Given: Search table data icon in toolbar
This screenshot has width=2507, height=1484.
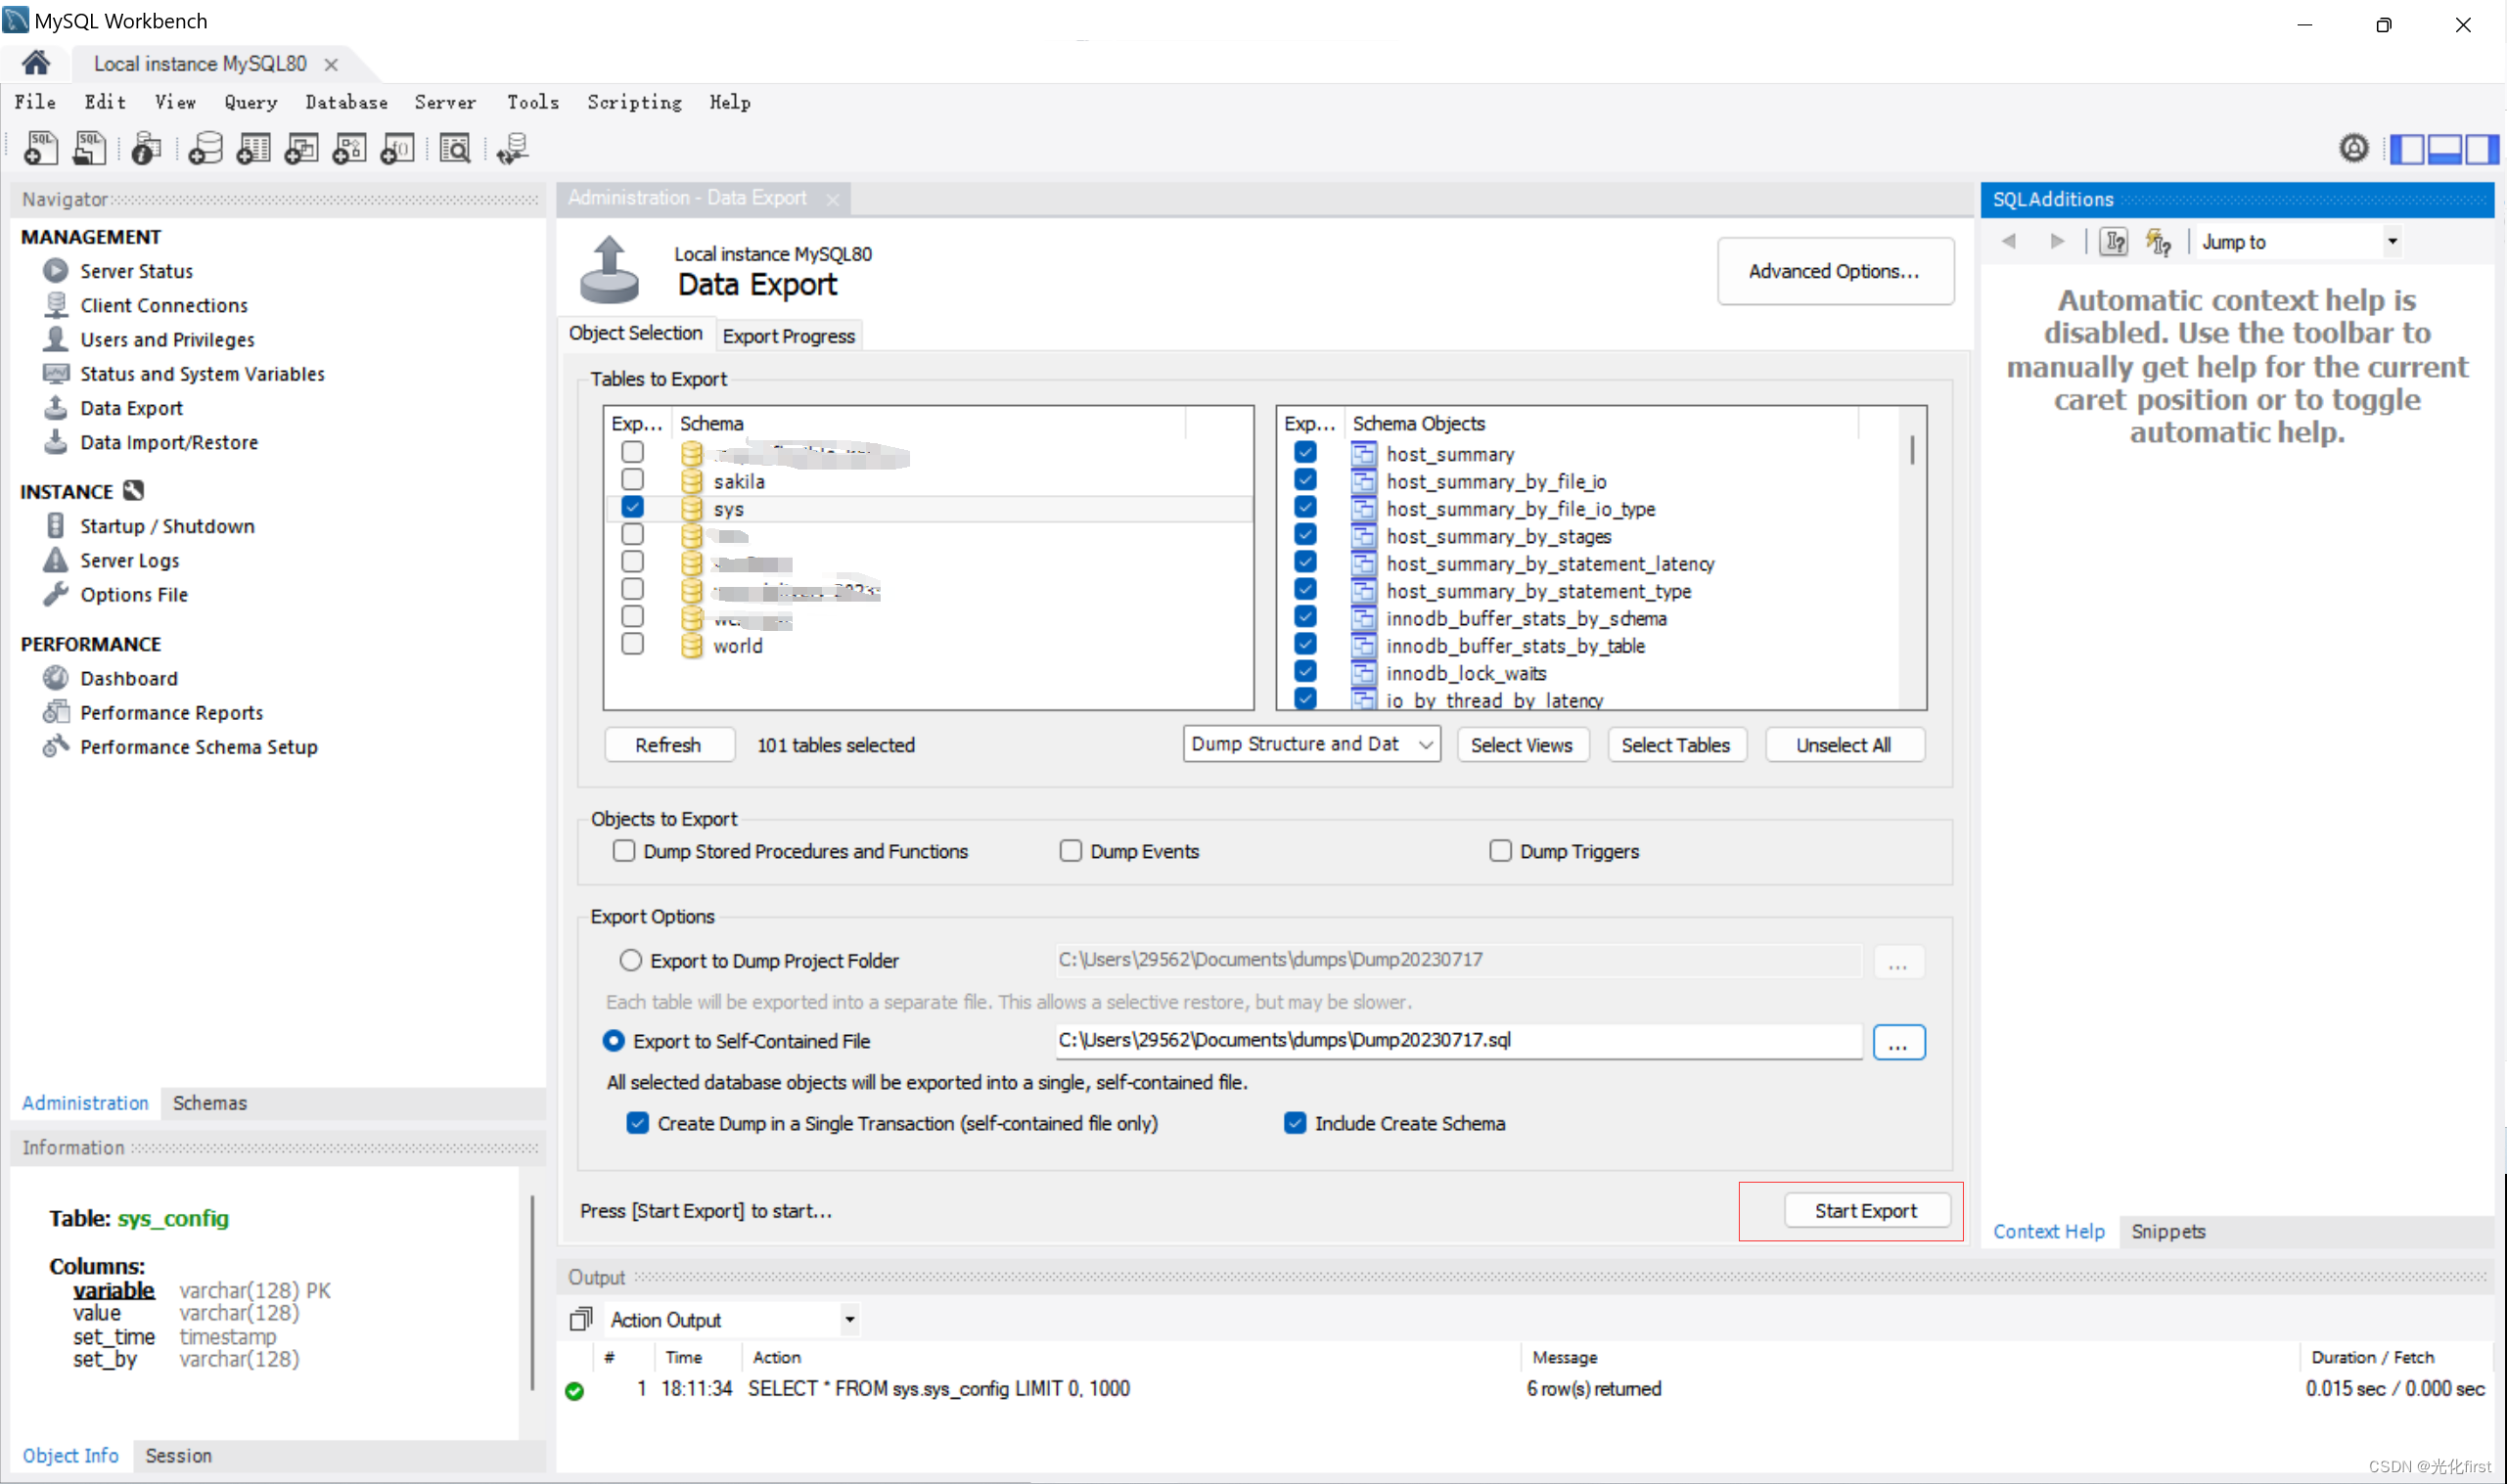Looking at the screenshot, I should [x=455, y=149].
